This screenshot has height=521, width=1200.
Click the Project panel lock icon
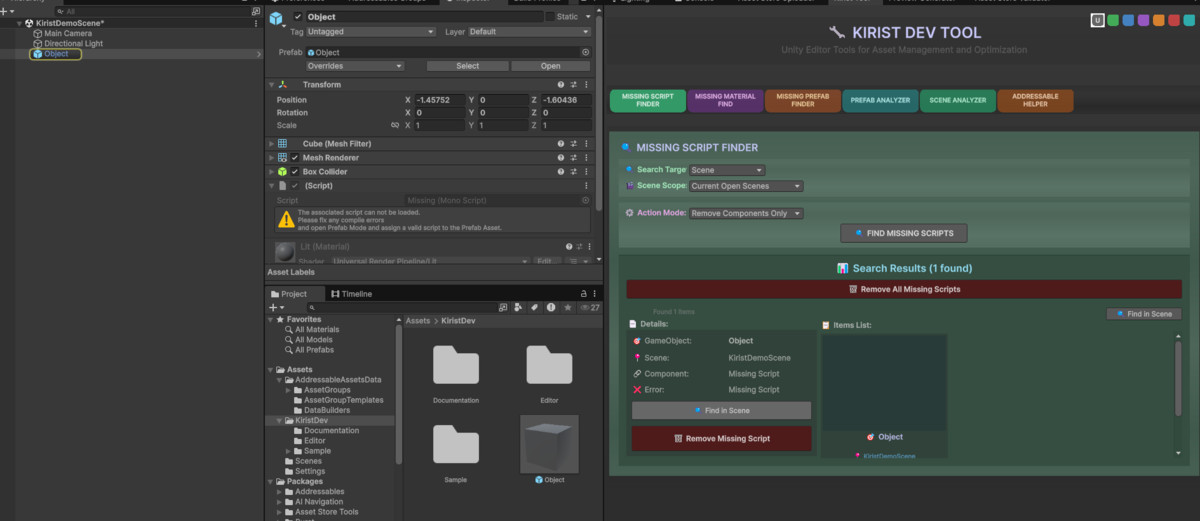click(x=584, y=294)
